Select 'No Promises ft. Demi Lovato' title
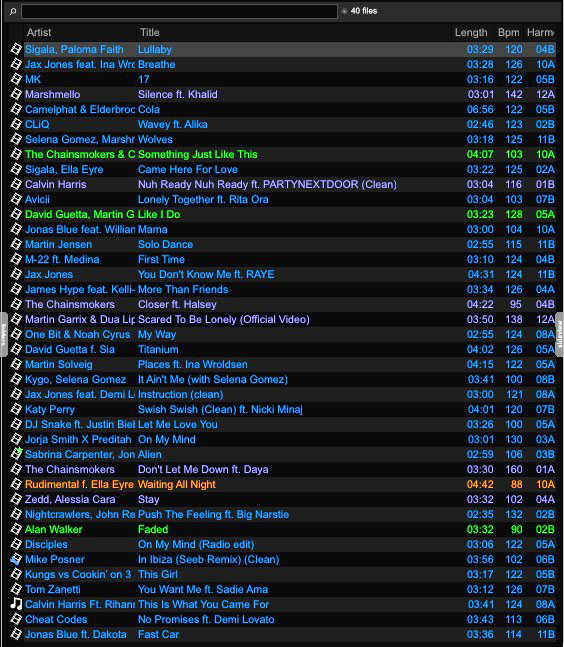Image resolution: width=564 pixels, height=647 pixels. pyautogui.click(x=206, y=619)
